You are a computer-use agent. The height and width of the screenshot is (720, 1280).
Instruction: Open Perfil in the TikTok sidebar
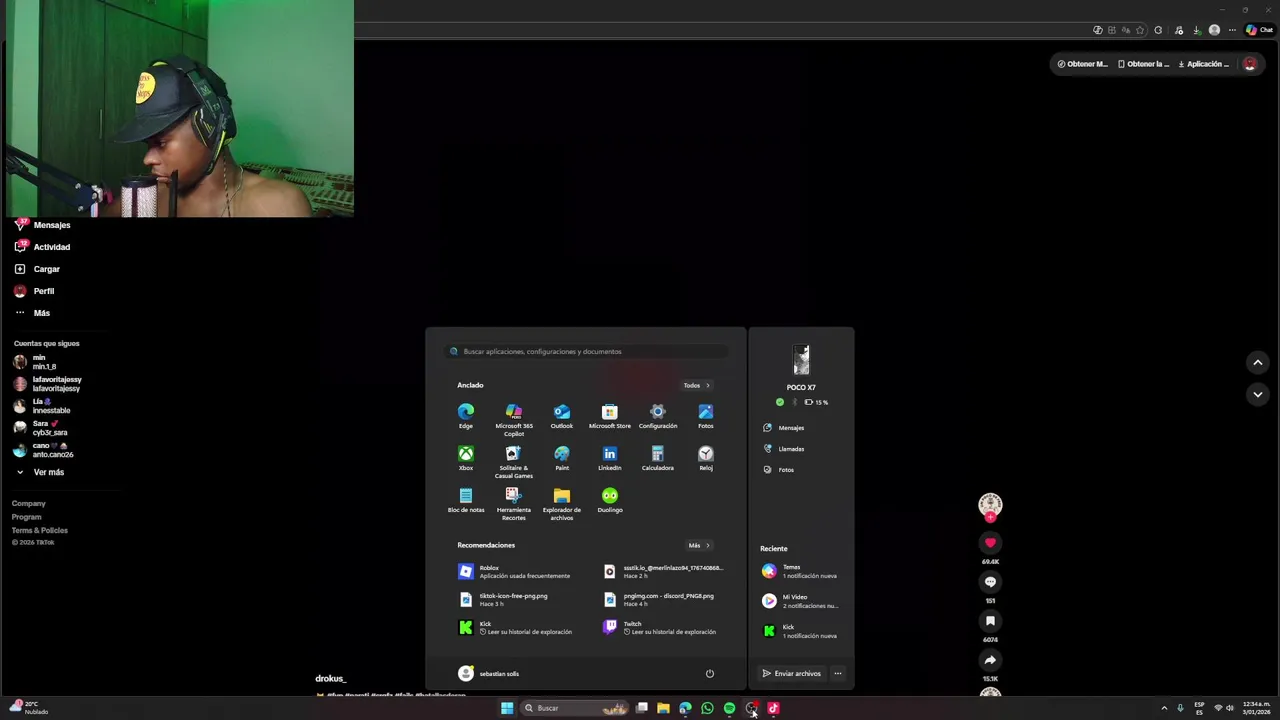click(35, 291)
